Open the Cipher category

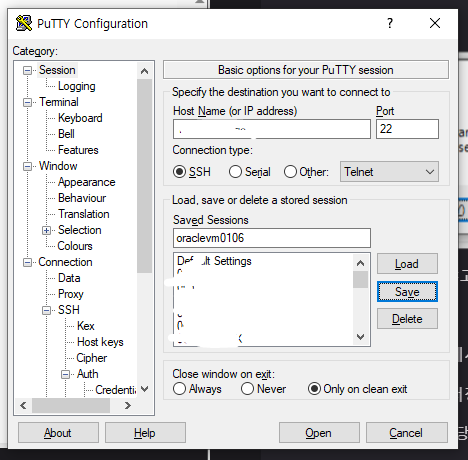click(92, 358)
